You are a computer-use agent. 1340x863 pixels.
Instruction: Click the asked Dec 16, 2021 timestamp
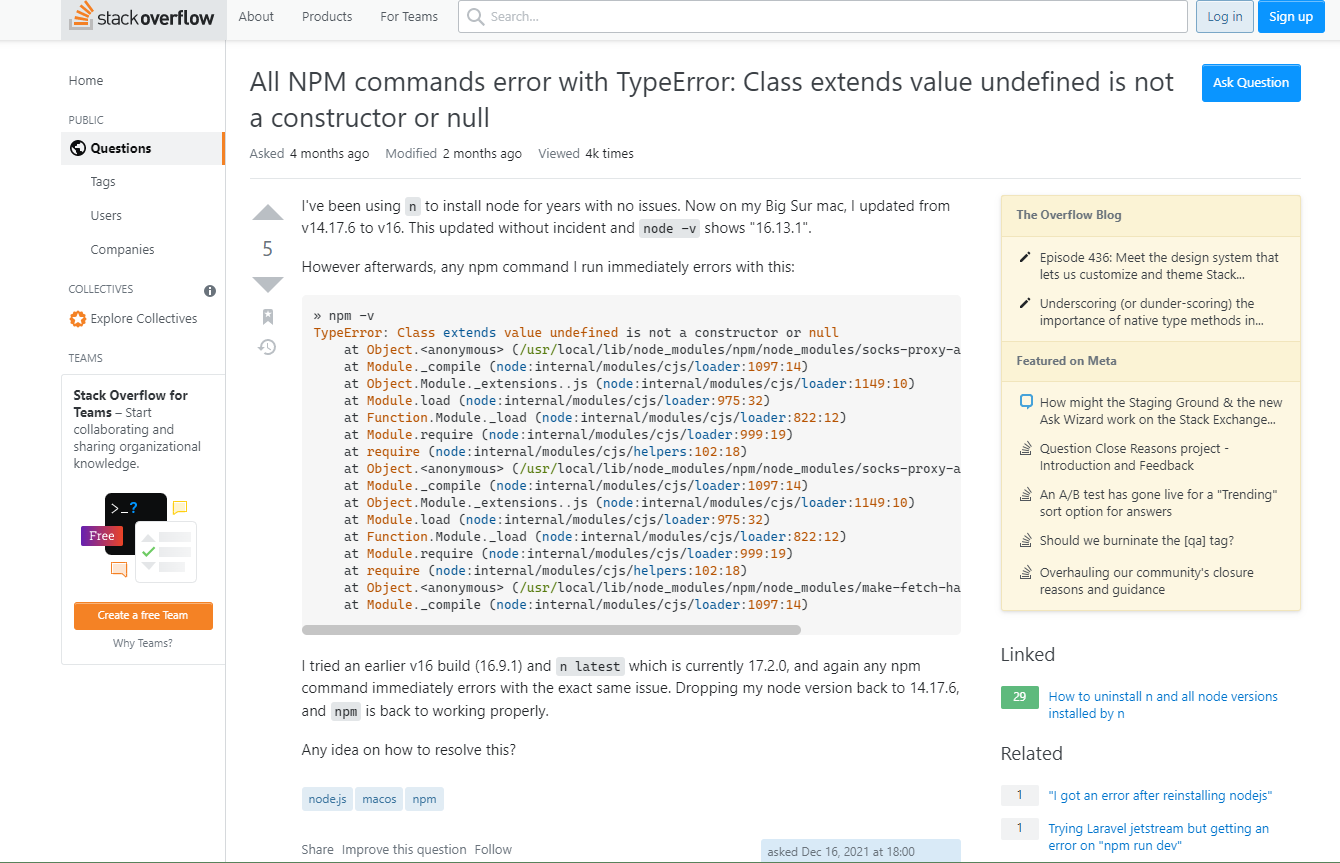point(841,852)
